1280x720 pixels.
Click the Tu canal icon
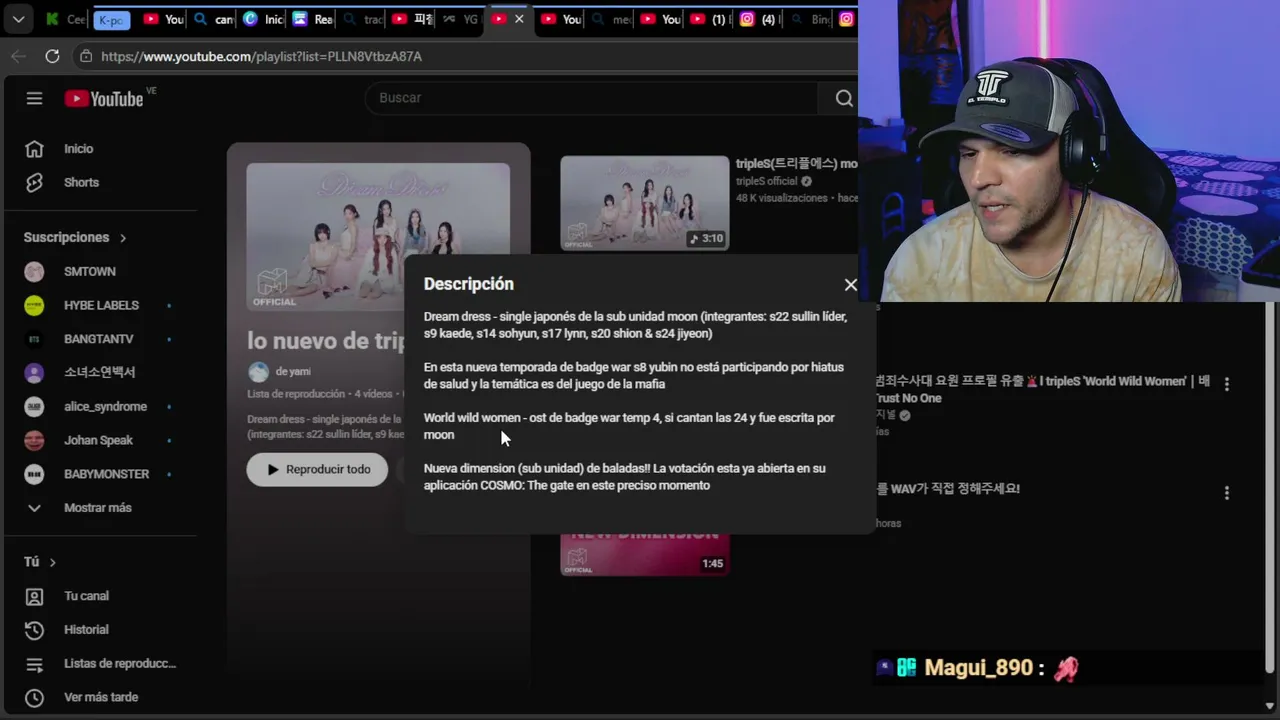pos(34,596)
